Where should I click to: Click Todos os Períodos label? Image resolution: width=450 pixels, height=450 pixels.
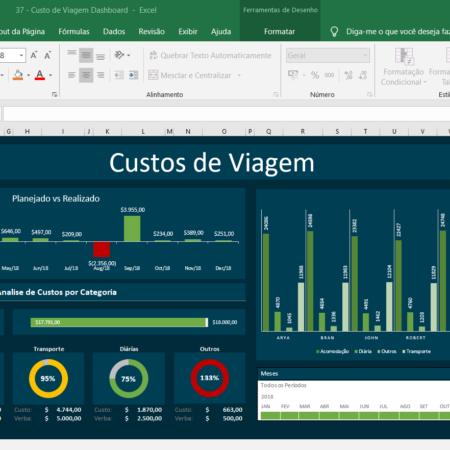pos(283,385)
